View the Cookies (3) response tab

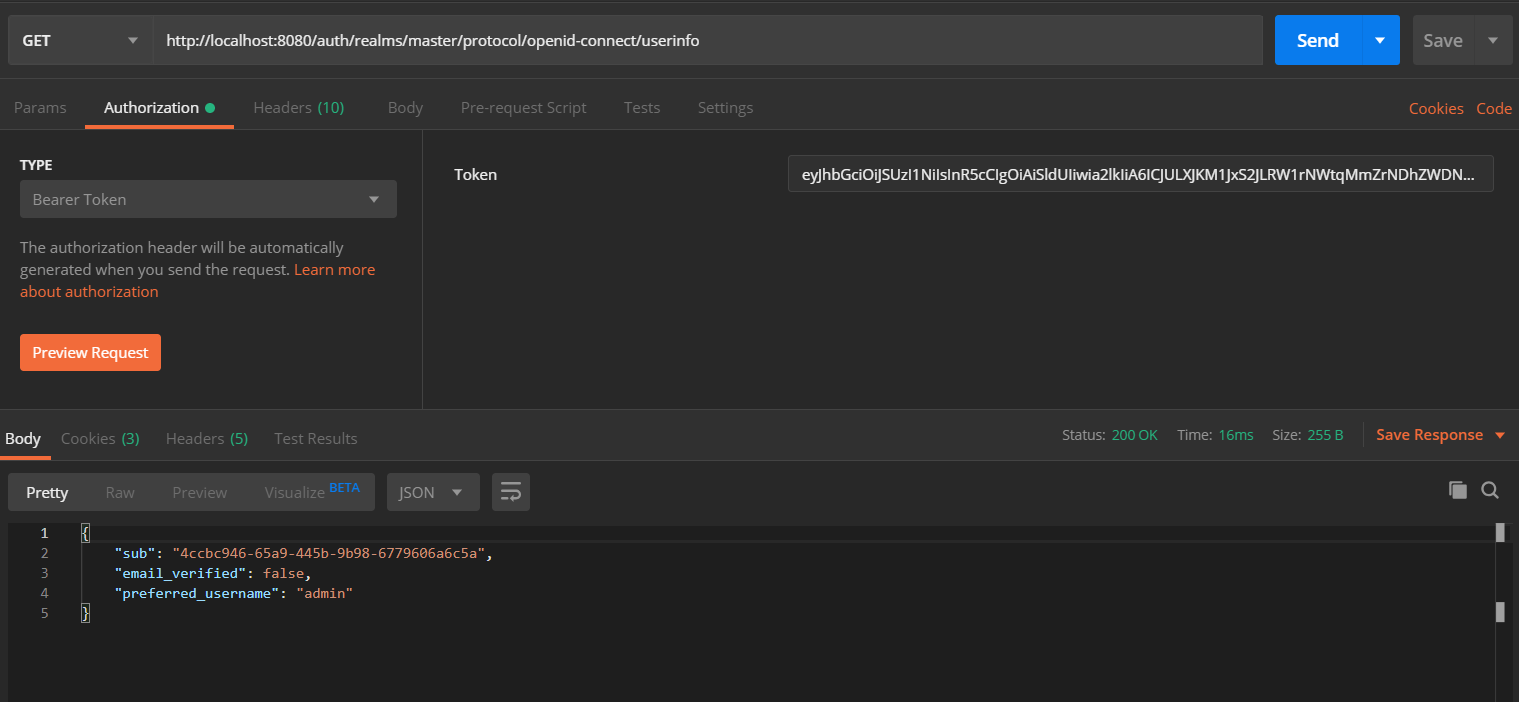99,438
